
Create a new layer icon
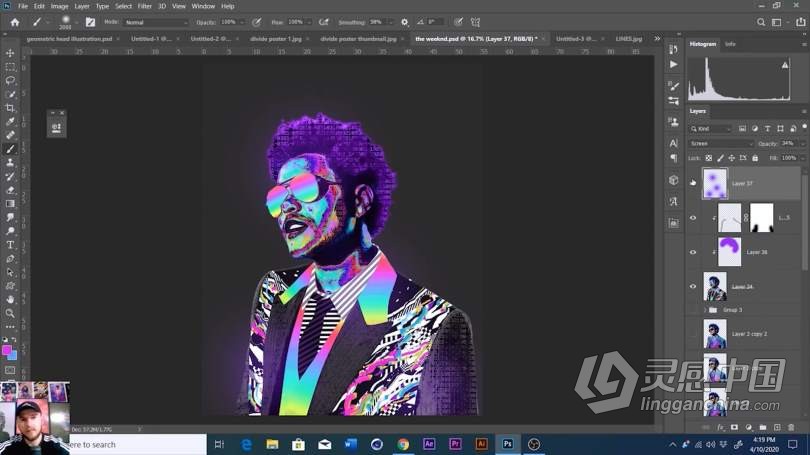click(x=777, y=428)
